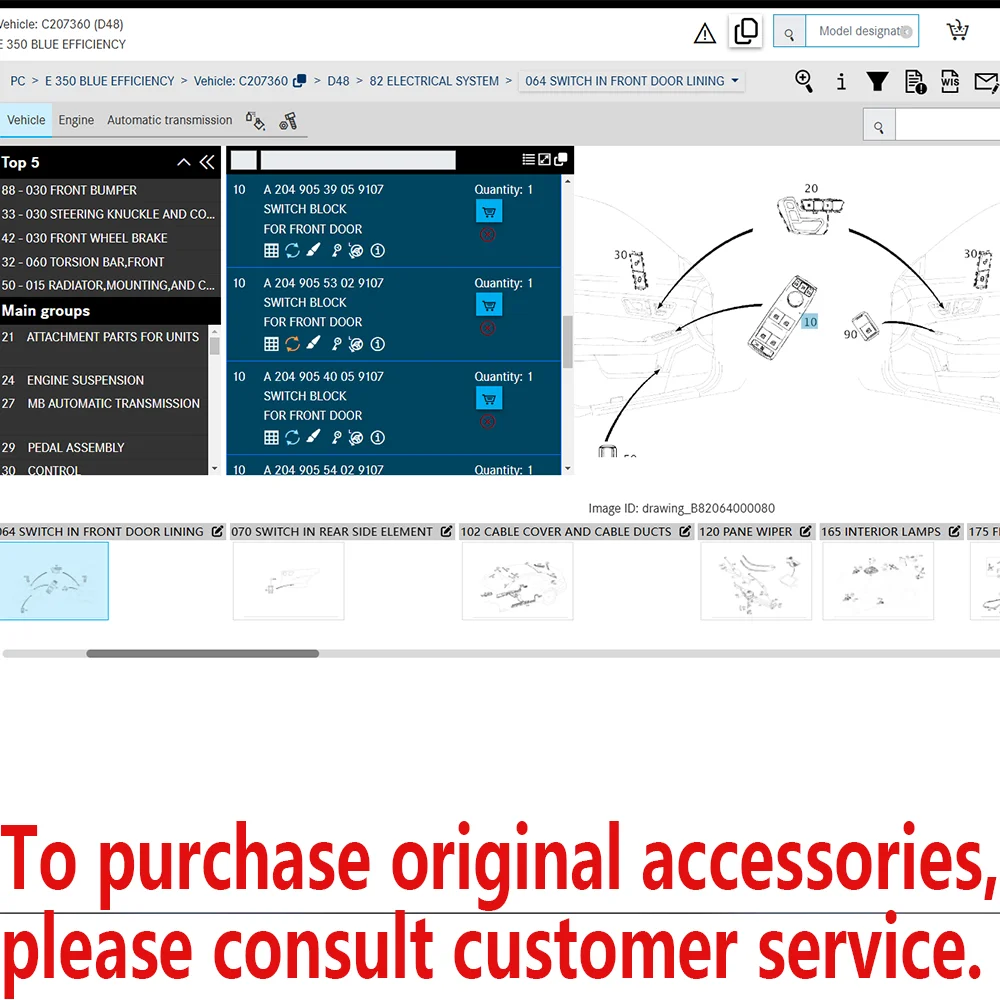Click paintbrush icon for A 204 905 40 05 9107

(312, 438)
